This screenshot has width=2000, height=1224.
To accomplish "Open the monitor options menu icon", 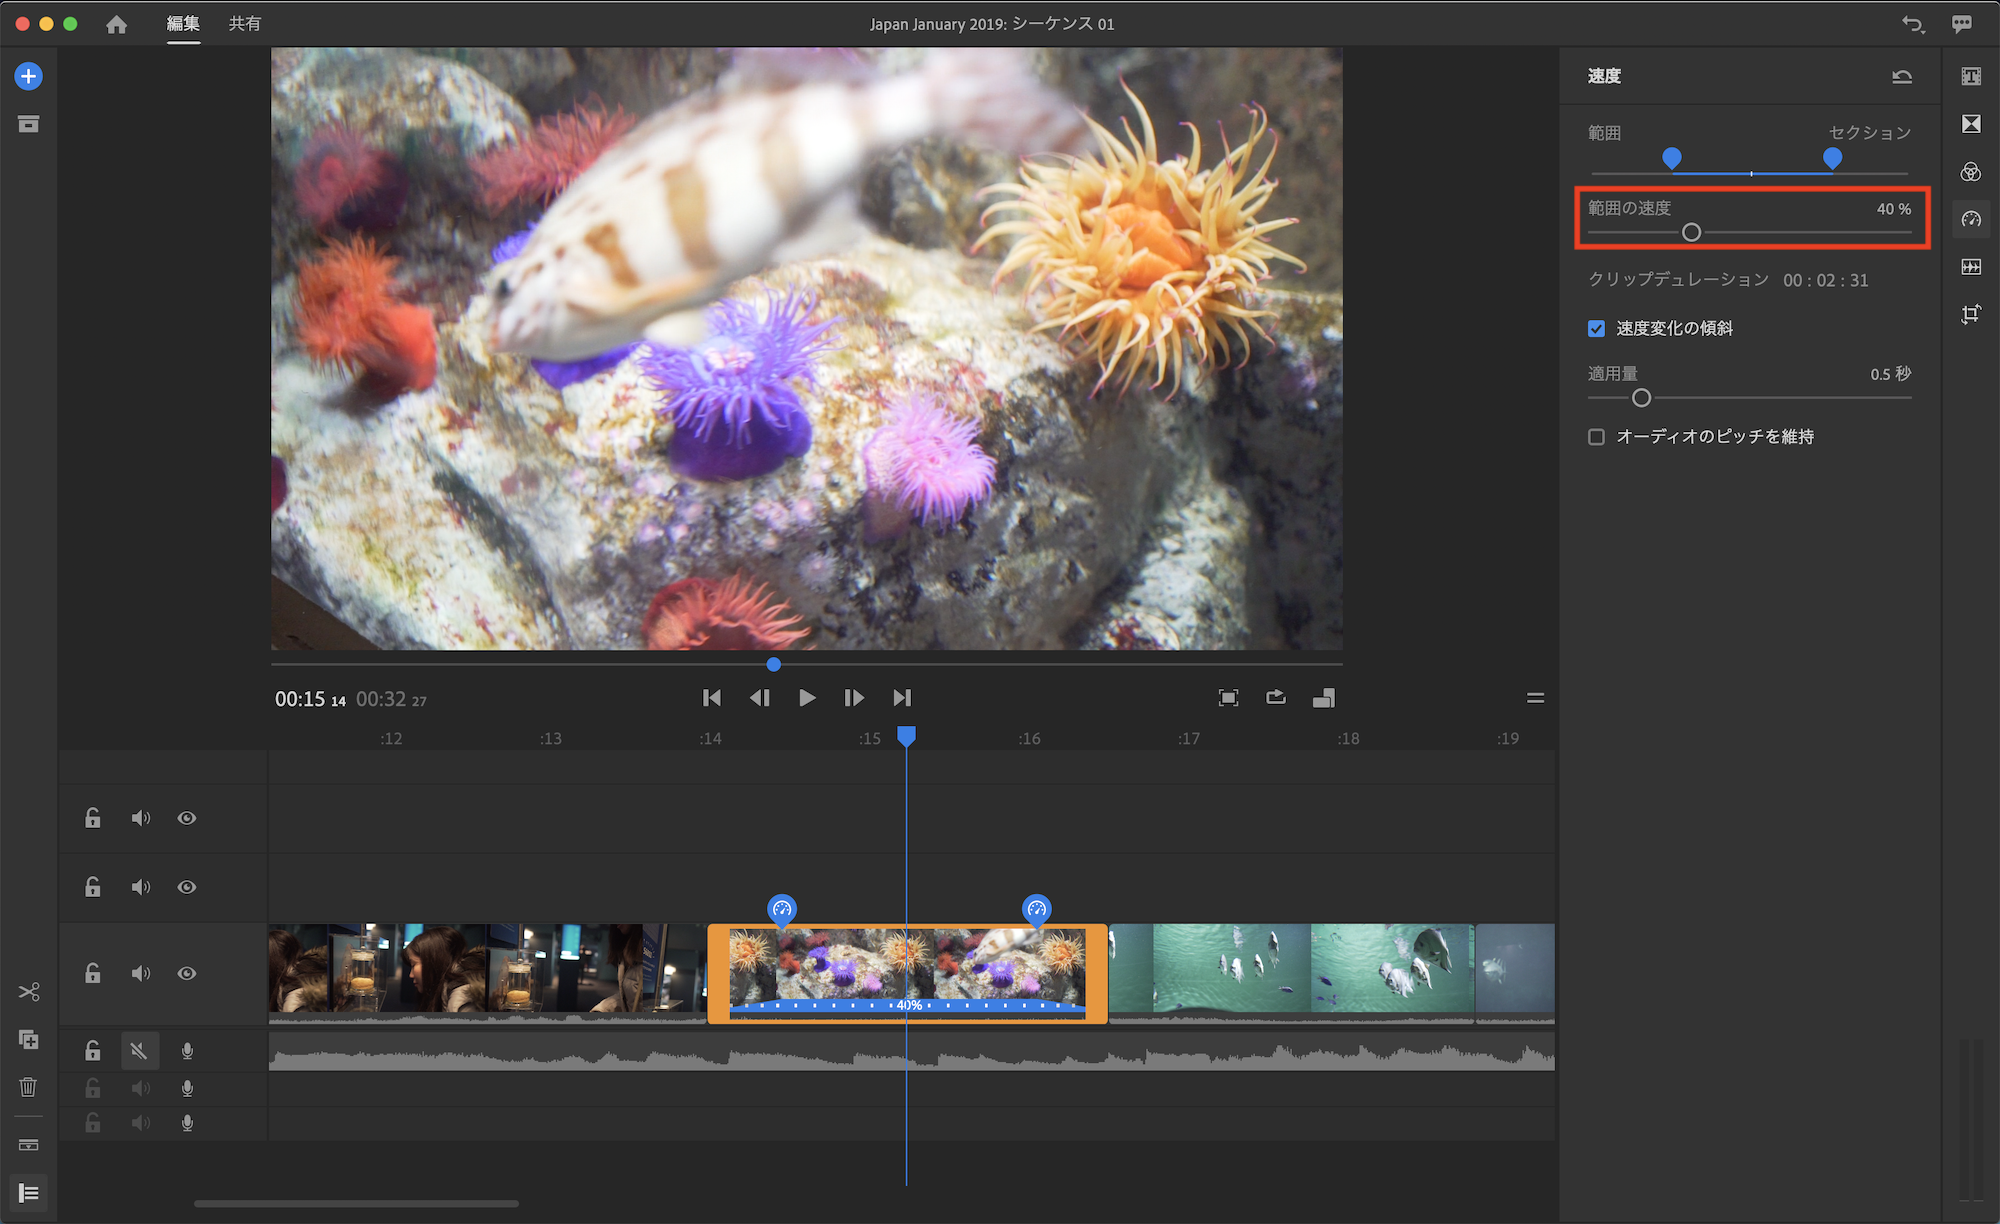I will [x=1535, y=698].
